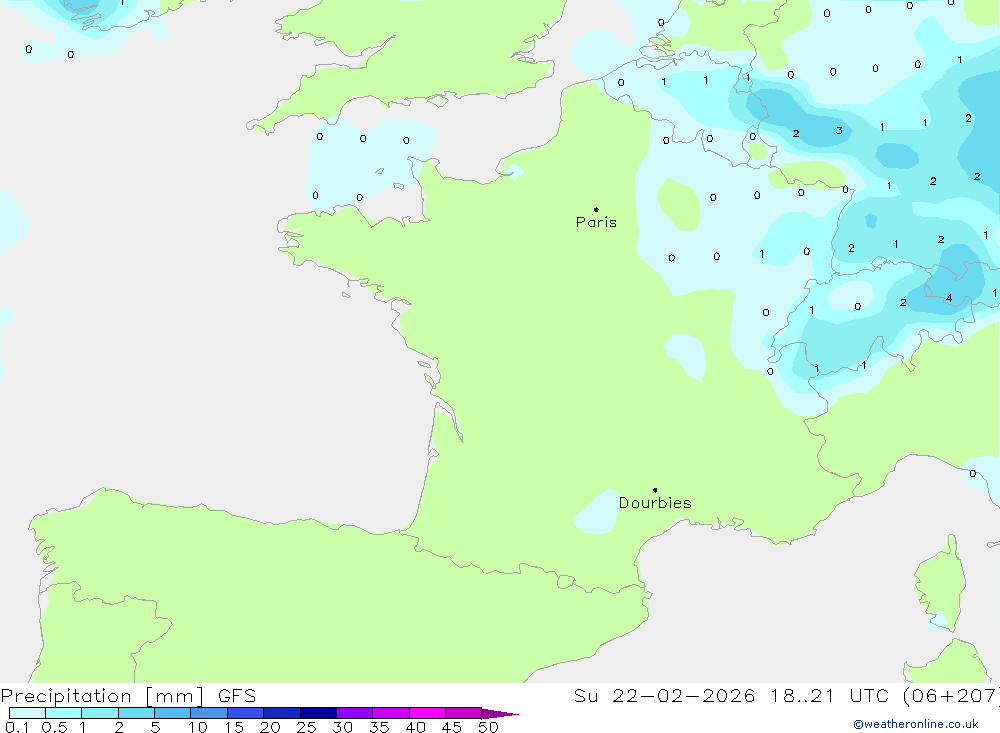
Task: Click the precipitation value '4' on map
Action: click(x=949, y=298)
